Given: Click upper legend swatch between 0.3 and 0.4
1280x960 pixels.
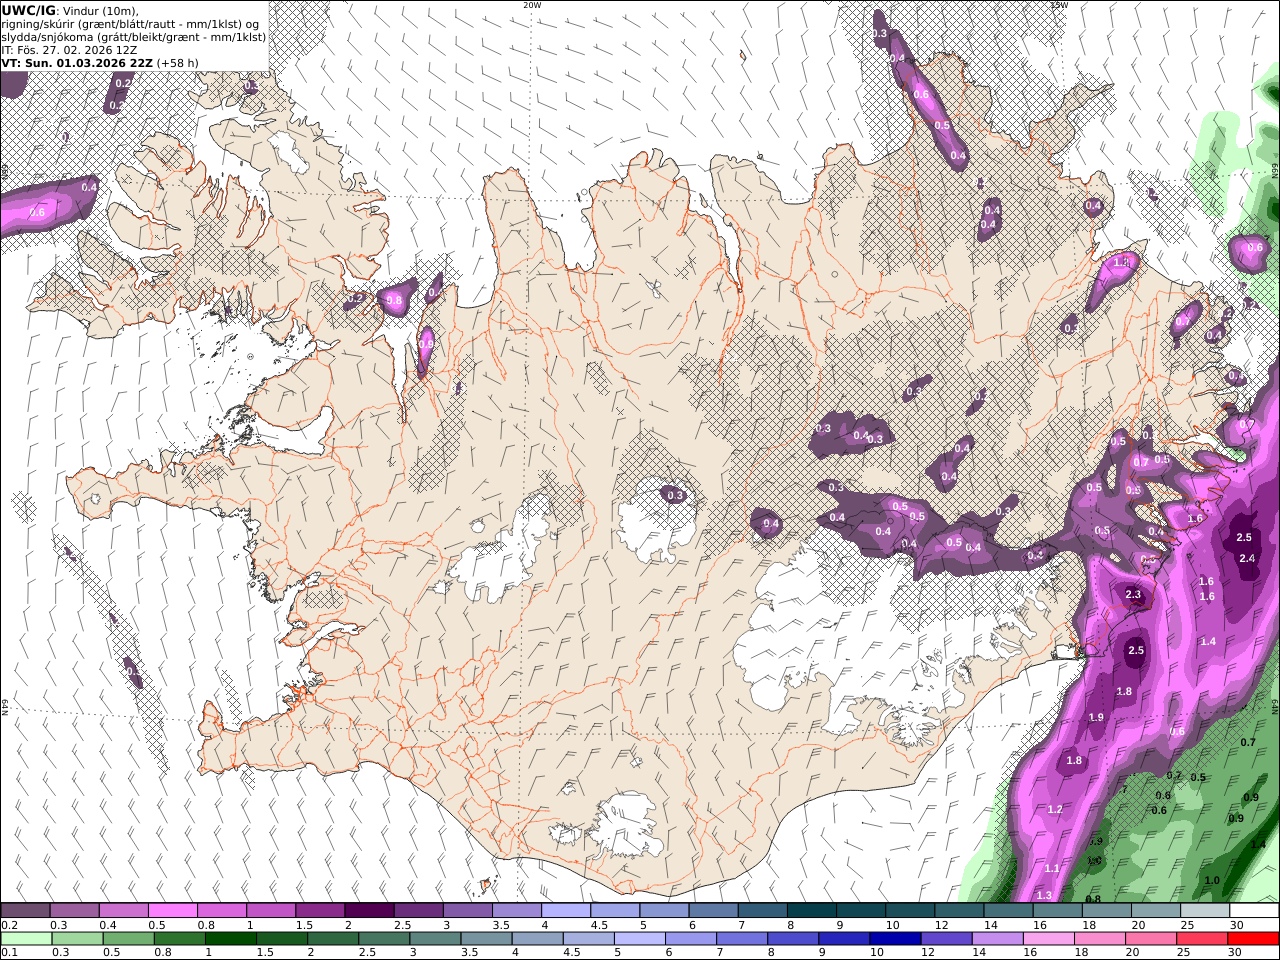Looking at the screenshot, I should pyautogui.click(x=75, y=911).
